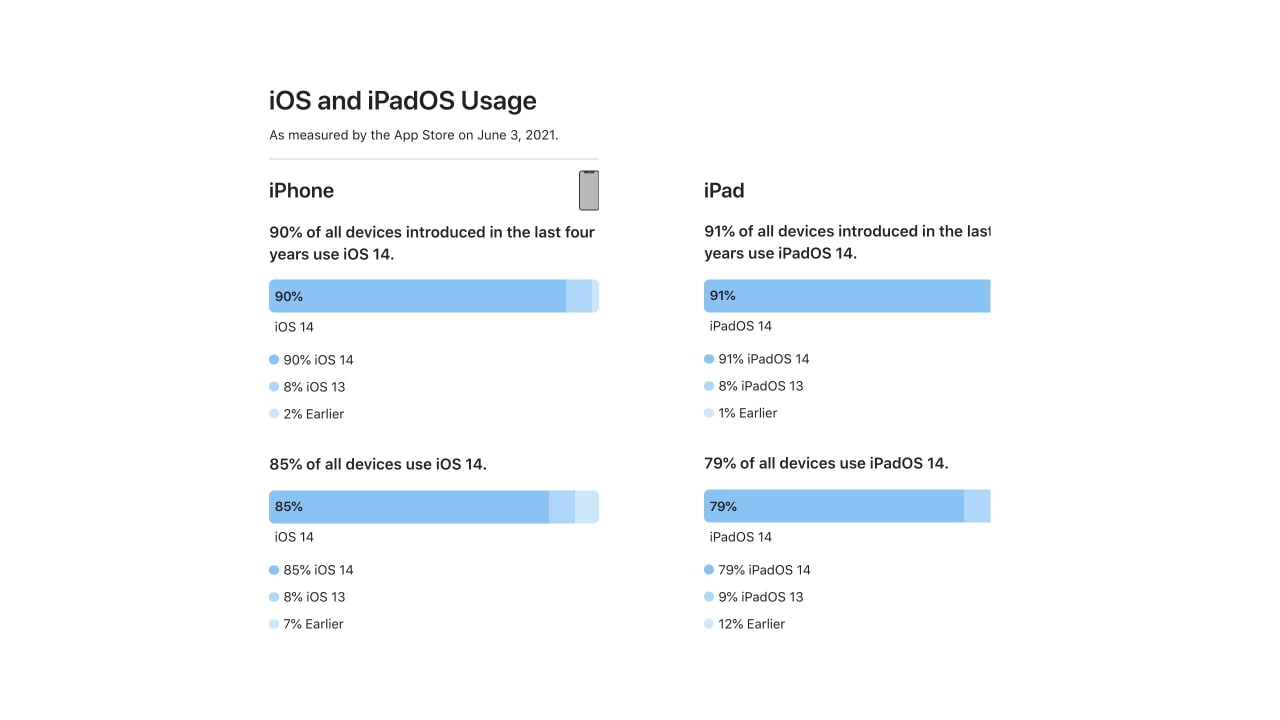
Task: Click the 90% iOS 14 bar segment
Action: coord(417,296)
